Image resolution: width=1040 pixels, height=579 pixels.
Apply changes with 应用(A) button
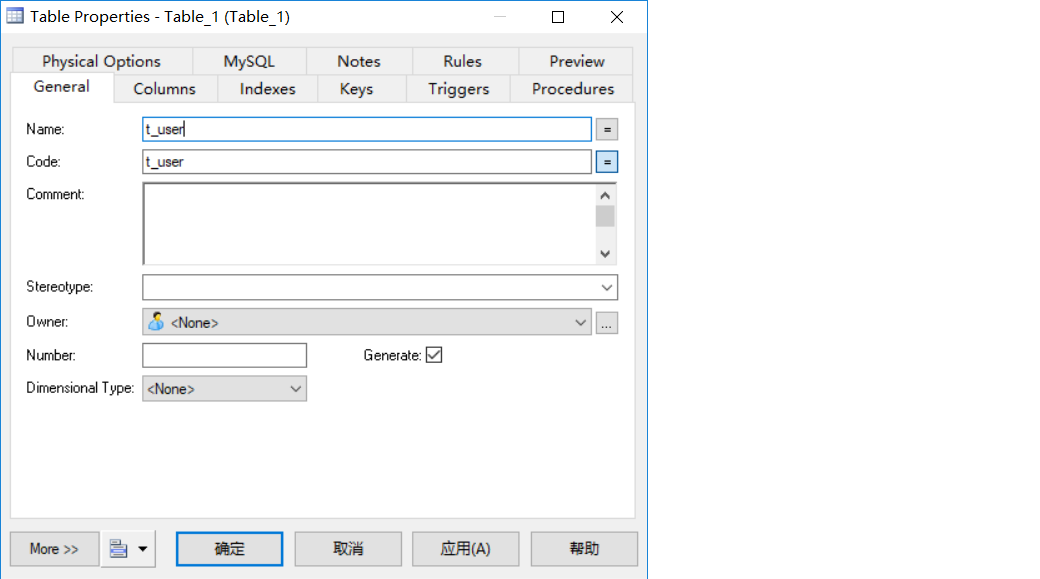(466, 548)
